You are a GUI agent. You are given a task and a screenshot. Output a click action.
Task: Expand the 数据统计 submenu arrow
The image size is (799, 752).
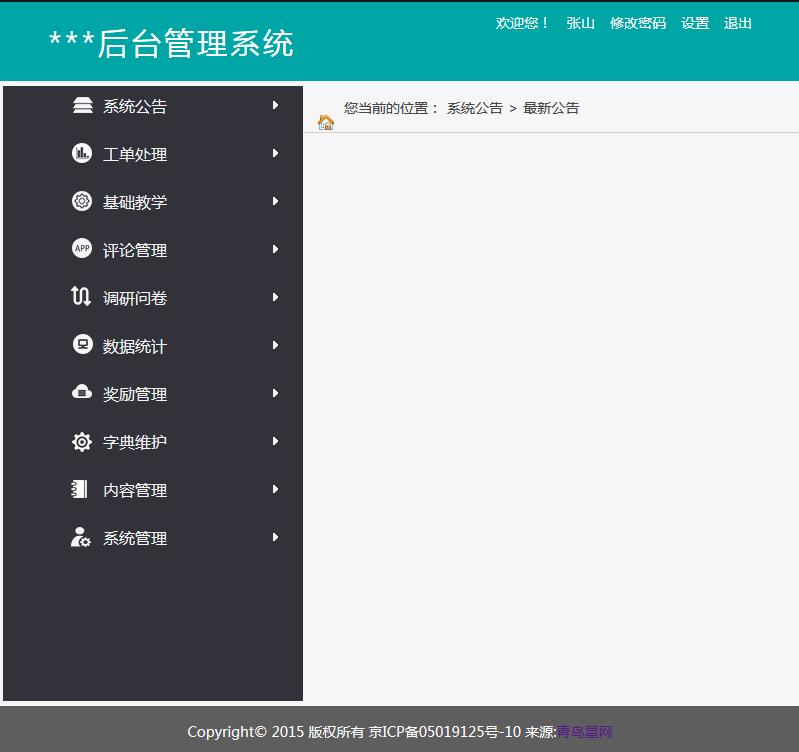[x=275, y=345]
